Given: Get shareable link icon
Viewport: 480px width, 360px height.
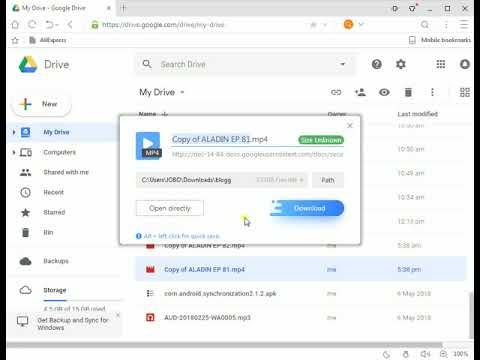Looking at the screenshot, I should tap(336, 92).
